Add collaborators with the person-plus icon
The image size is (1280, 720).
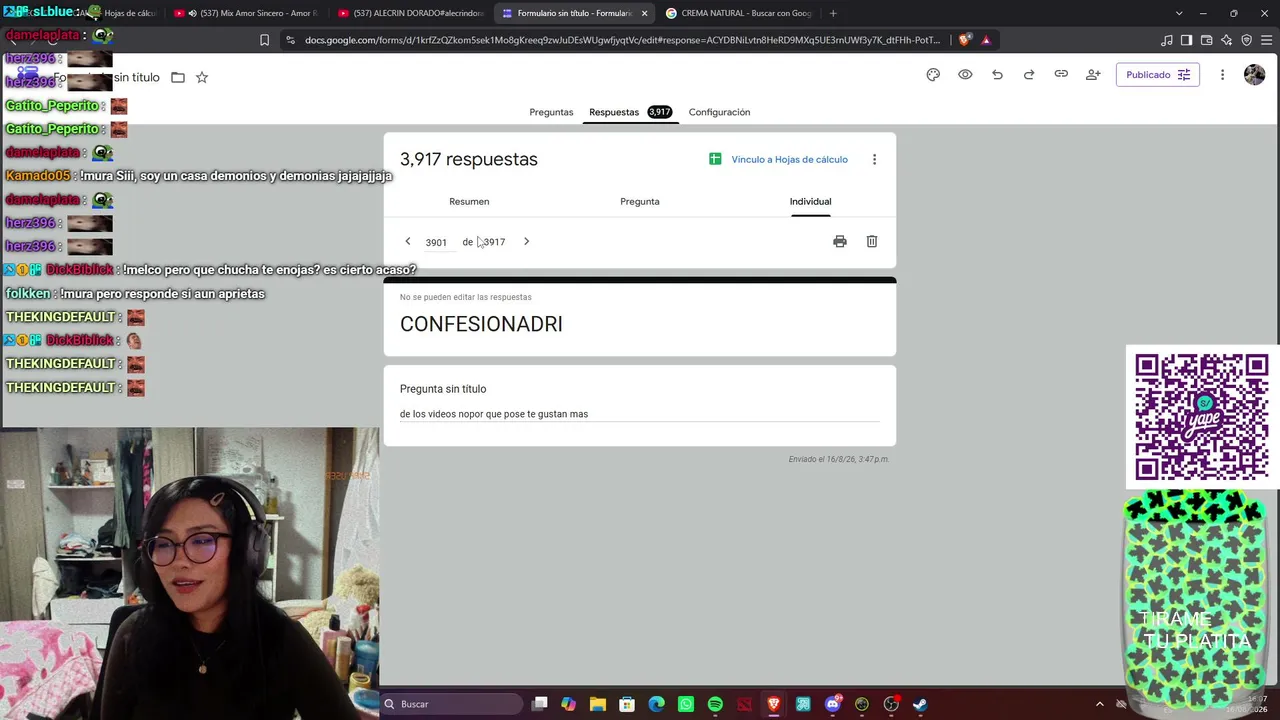(1093, 75)
